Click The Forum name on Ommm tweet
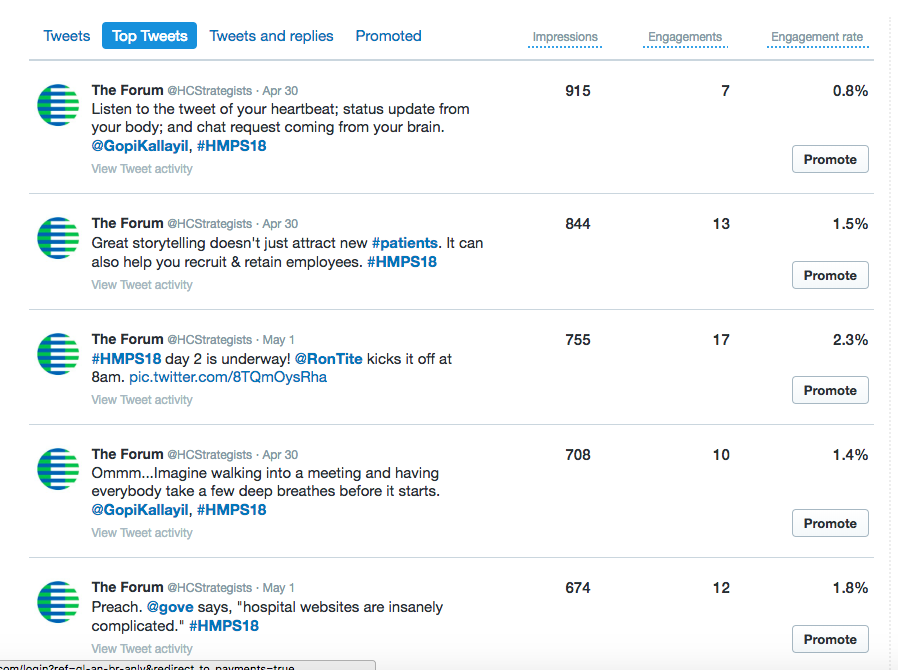 click(x=127, y=454)
